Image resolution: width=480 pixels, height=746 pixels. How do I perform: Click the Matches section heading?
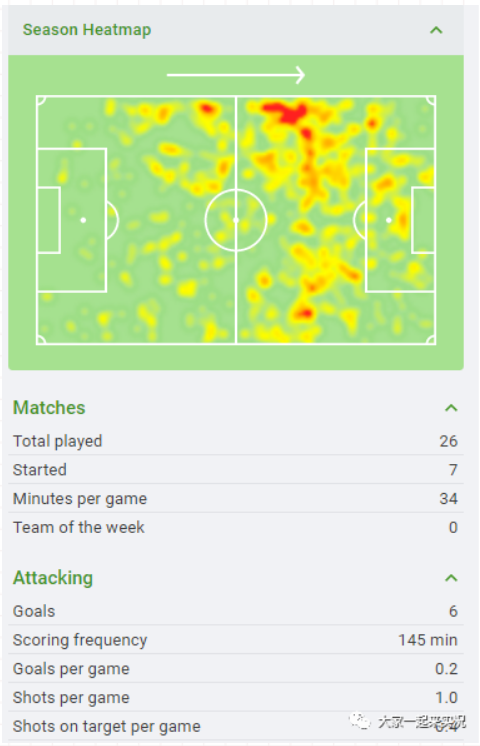49,408
